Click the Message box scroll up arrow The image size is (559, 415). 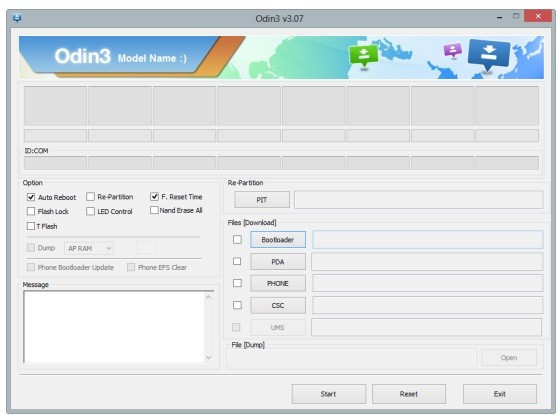coord(209,297)
